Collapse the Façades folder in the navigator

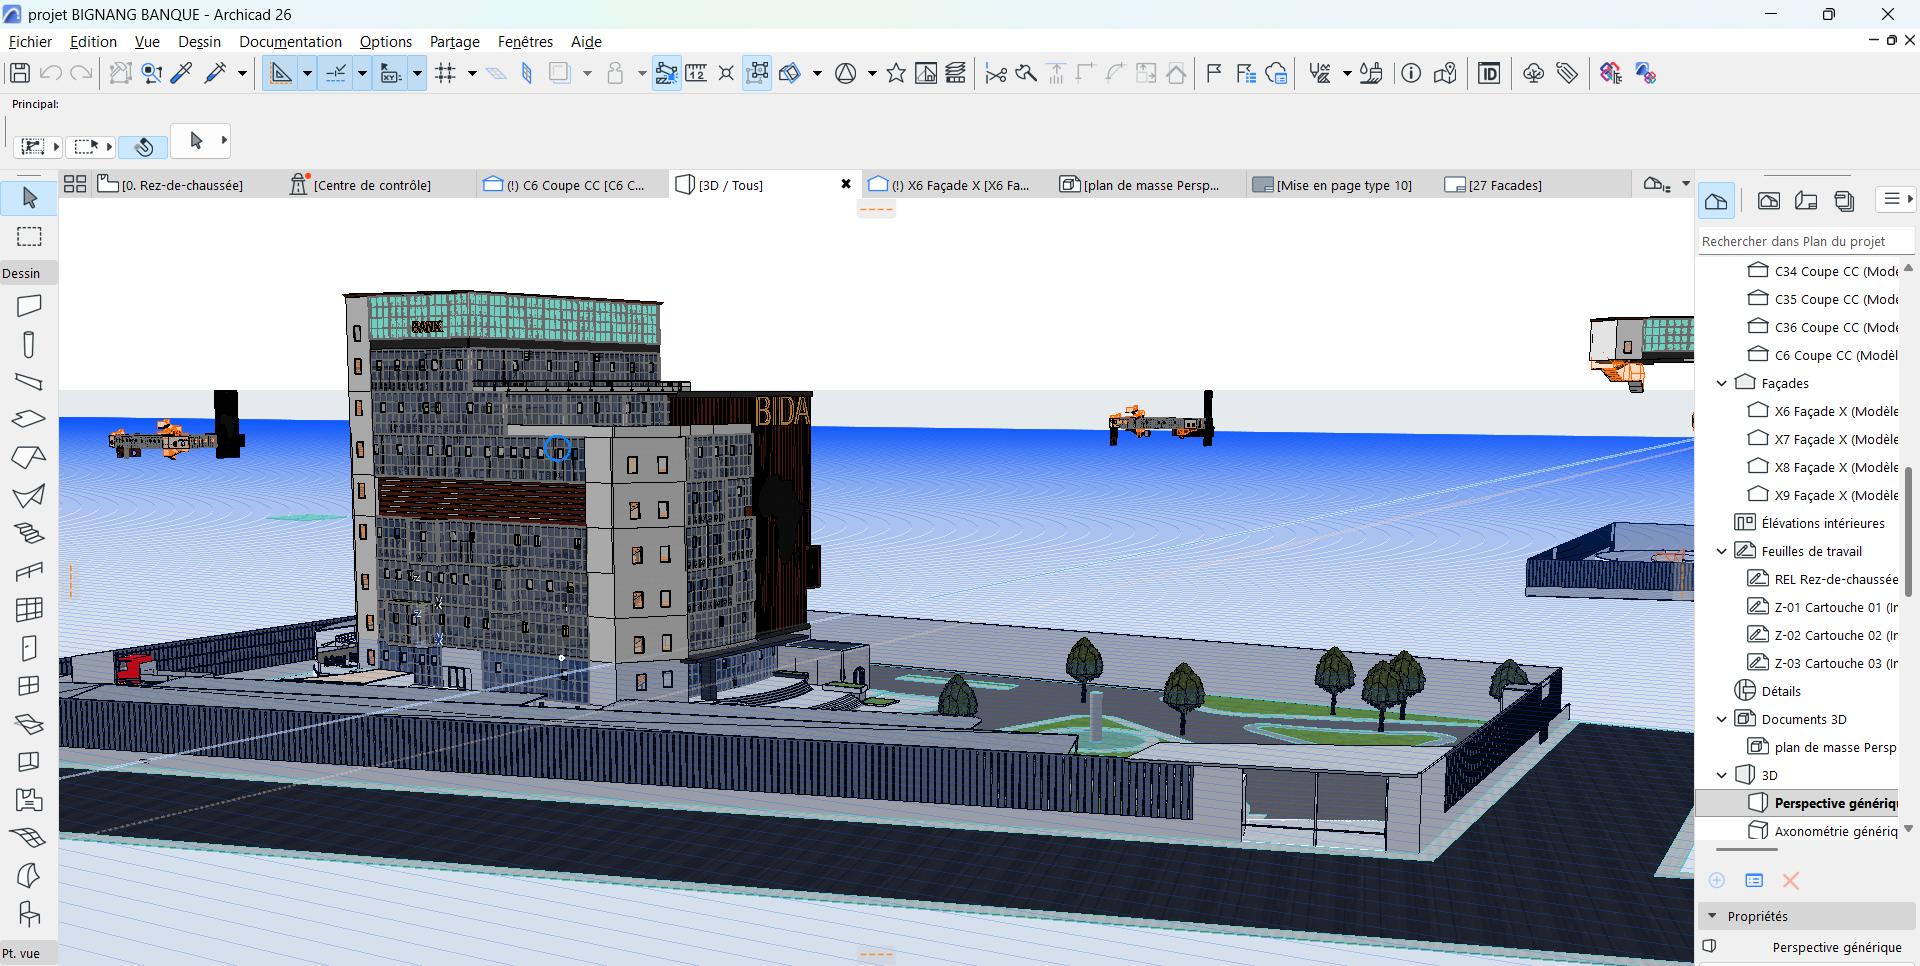click(x=1722, y=383)
